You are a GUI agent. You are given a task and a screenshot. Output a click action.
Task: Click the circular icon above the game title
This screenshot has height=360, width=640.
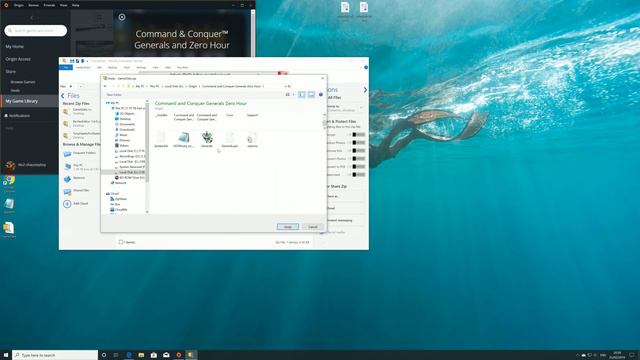122,17
